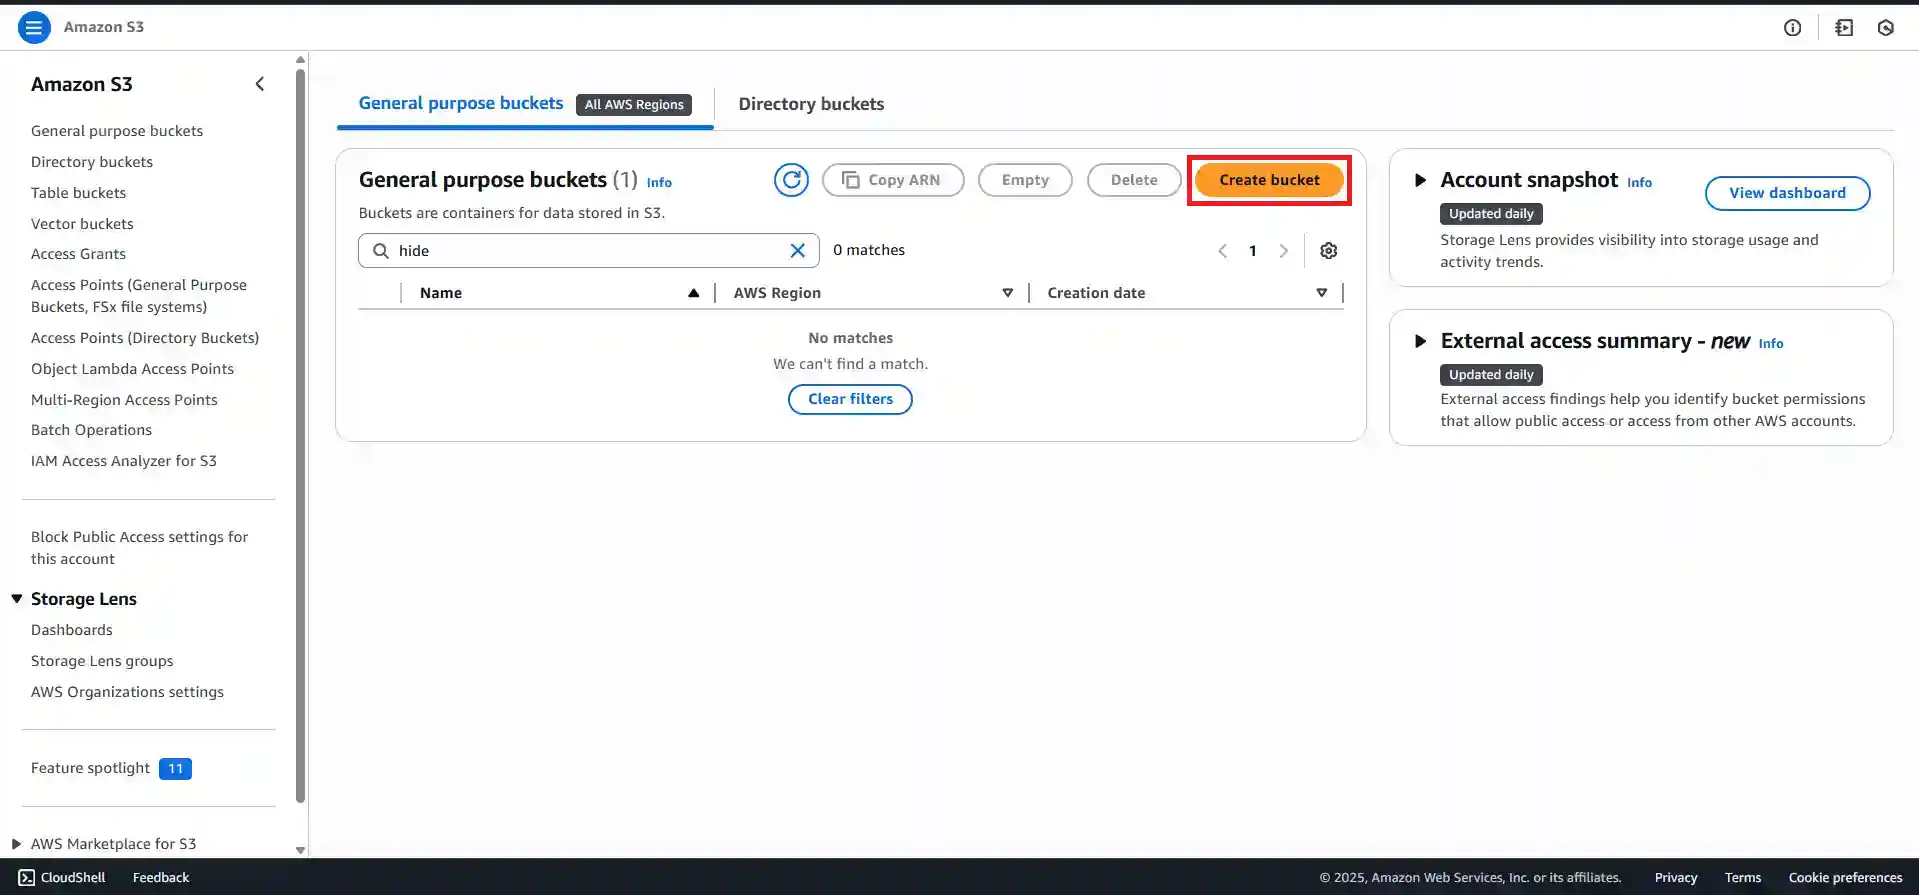1919x895 pixels.
Task: Refresh the general purpose buckets list
Action: 791,180
